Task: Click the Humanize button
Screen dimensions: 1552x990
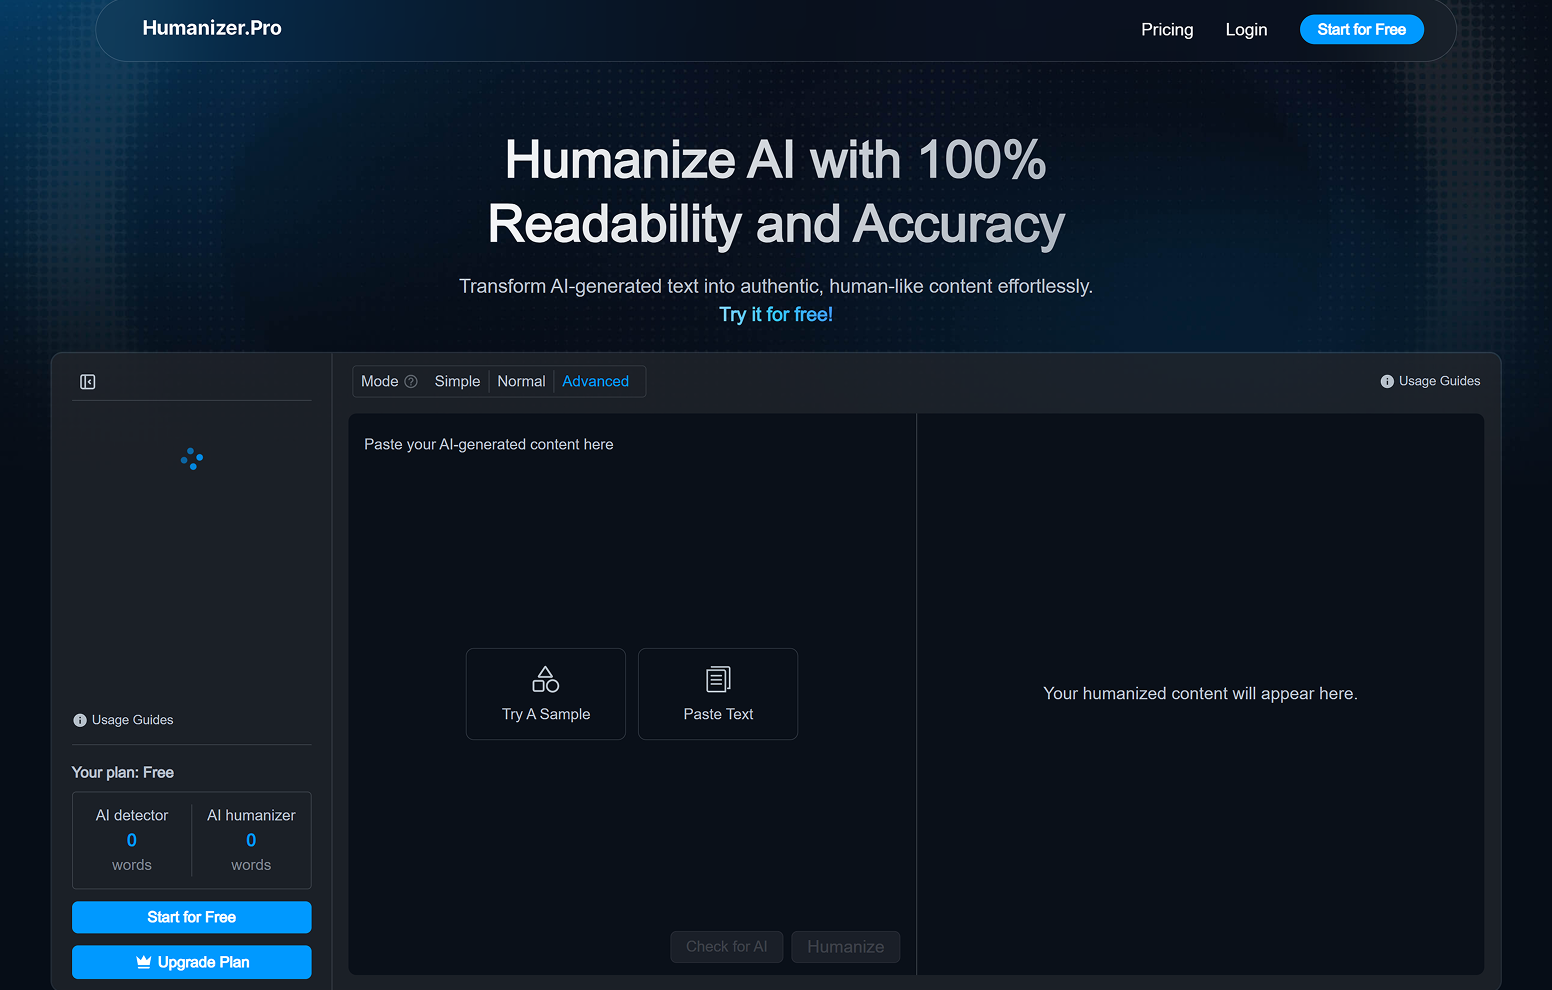Action: [846, 947]
